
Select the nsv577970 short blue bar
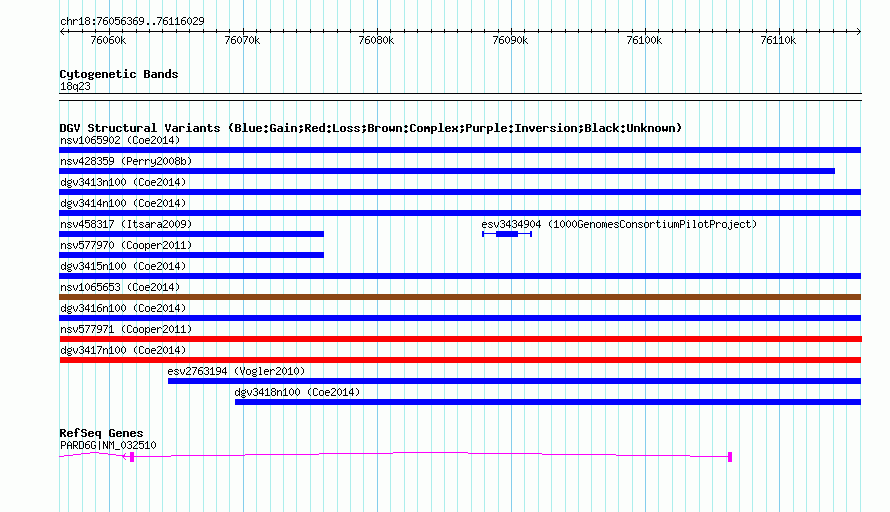point(191,255)
